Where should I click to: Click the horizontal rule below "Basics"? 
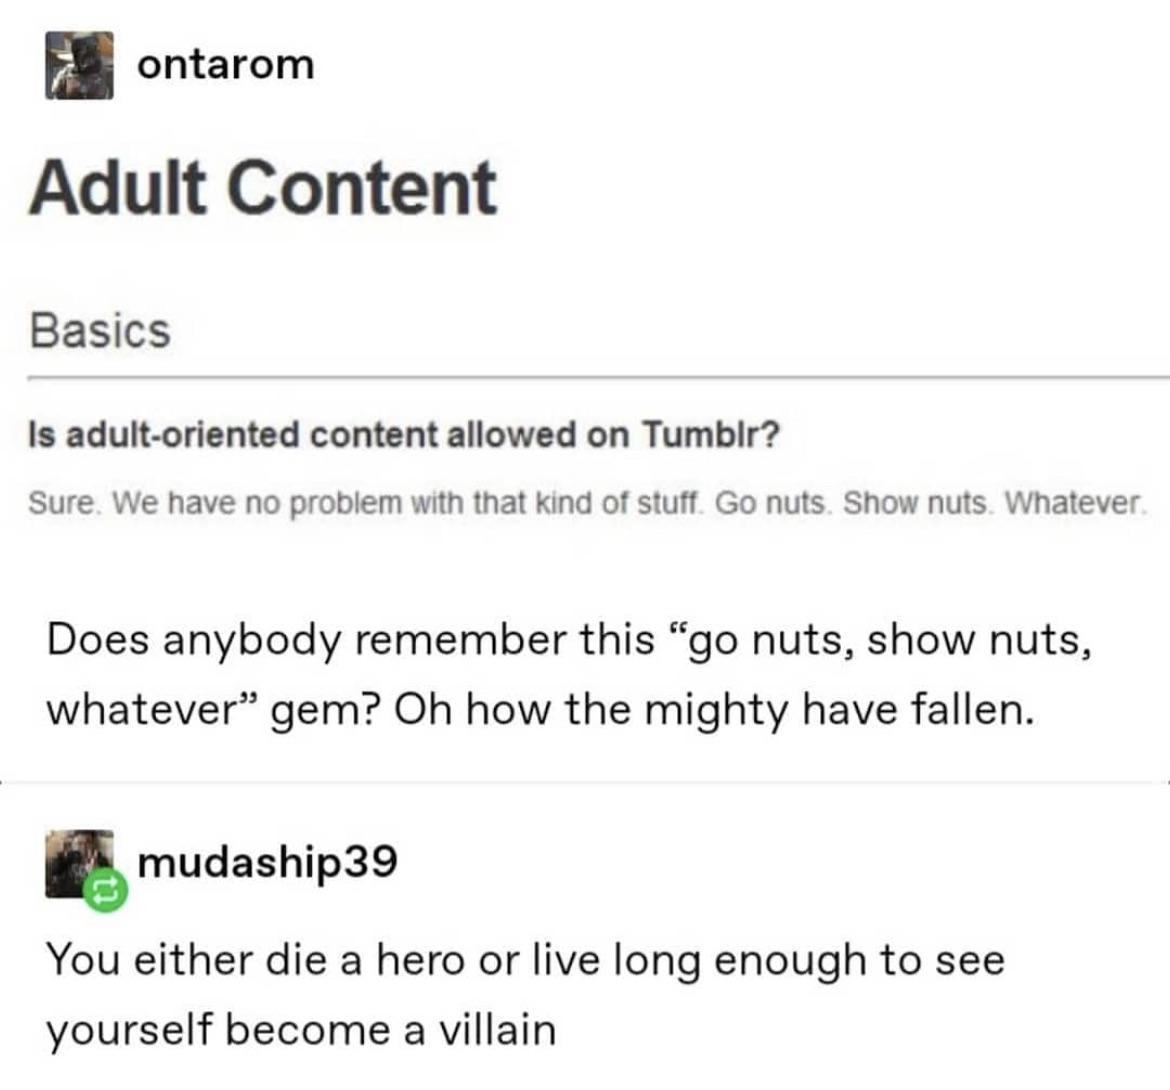pyautogui.click(x=598, y=379)
